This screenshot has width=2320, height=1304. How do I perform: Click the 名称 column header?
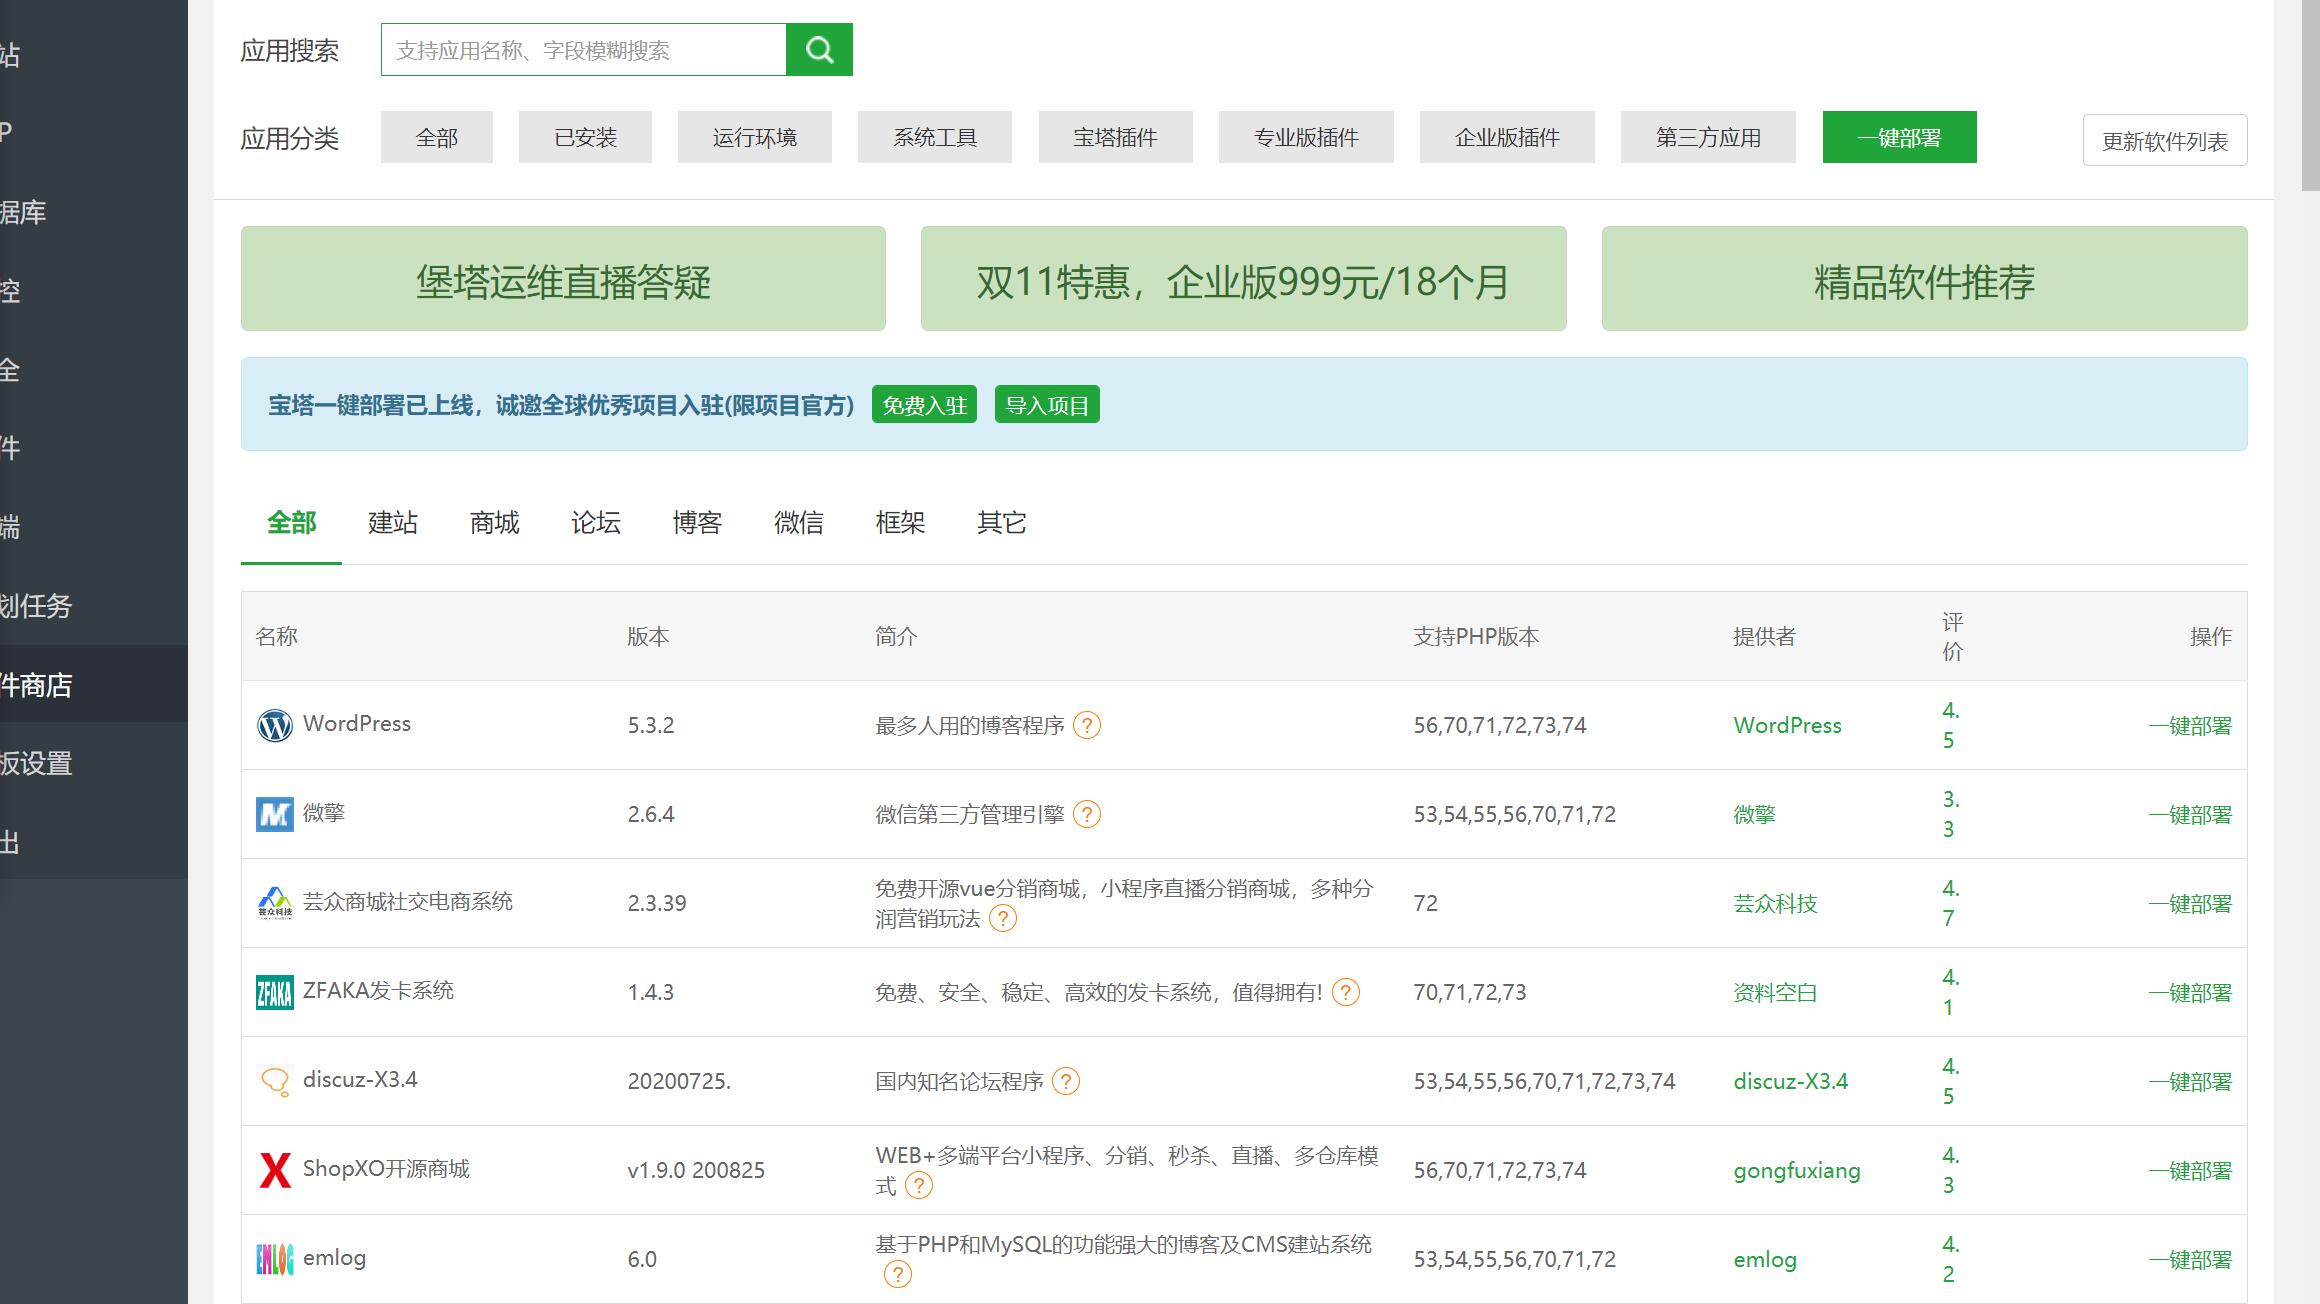[x=277, y=637]
